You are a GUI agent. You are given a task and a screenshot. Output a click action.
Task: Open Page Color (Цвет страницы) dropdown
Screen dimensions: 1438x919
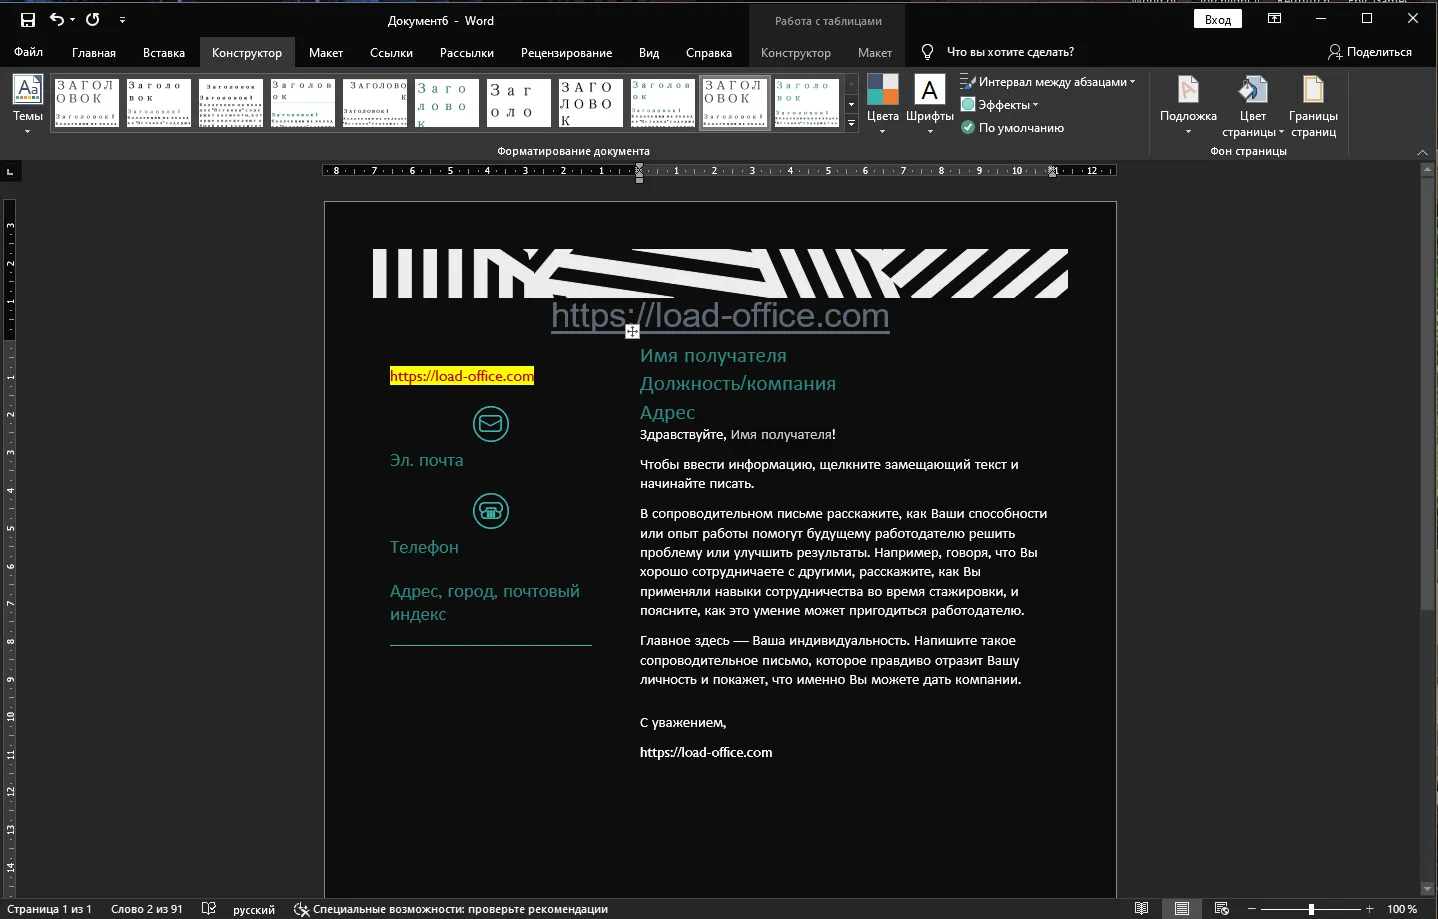coord(1253,106)
